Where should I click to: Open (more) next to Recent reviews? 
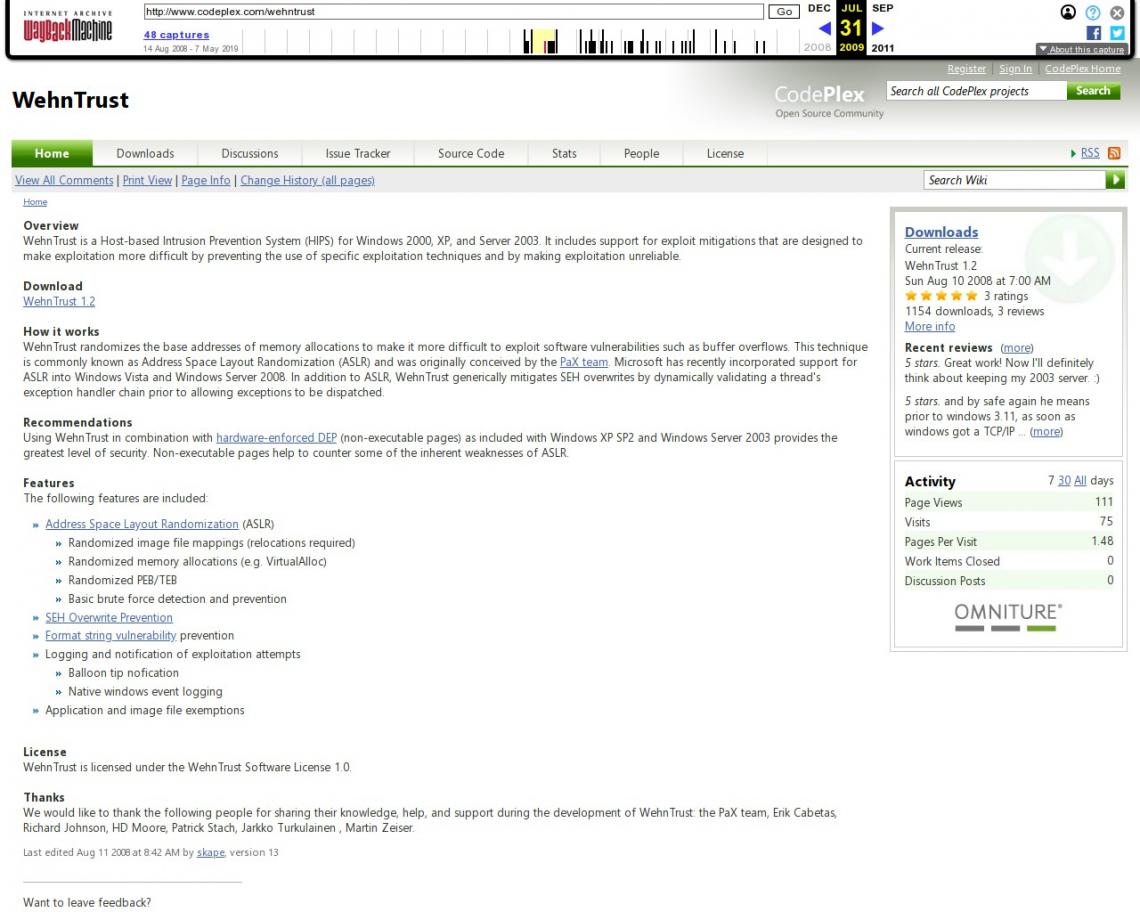[1016, 348]
